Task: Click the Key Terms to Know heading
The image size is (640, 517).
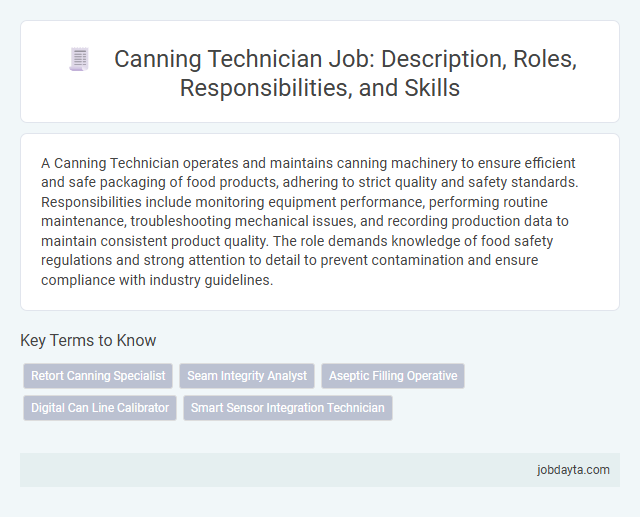Action: click(x=88, y=340)
